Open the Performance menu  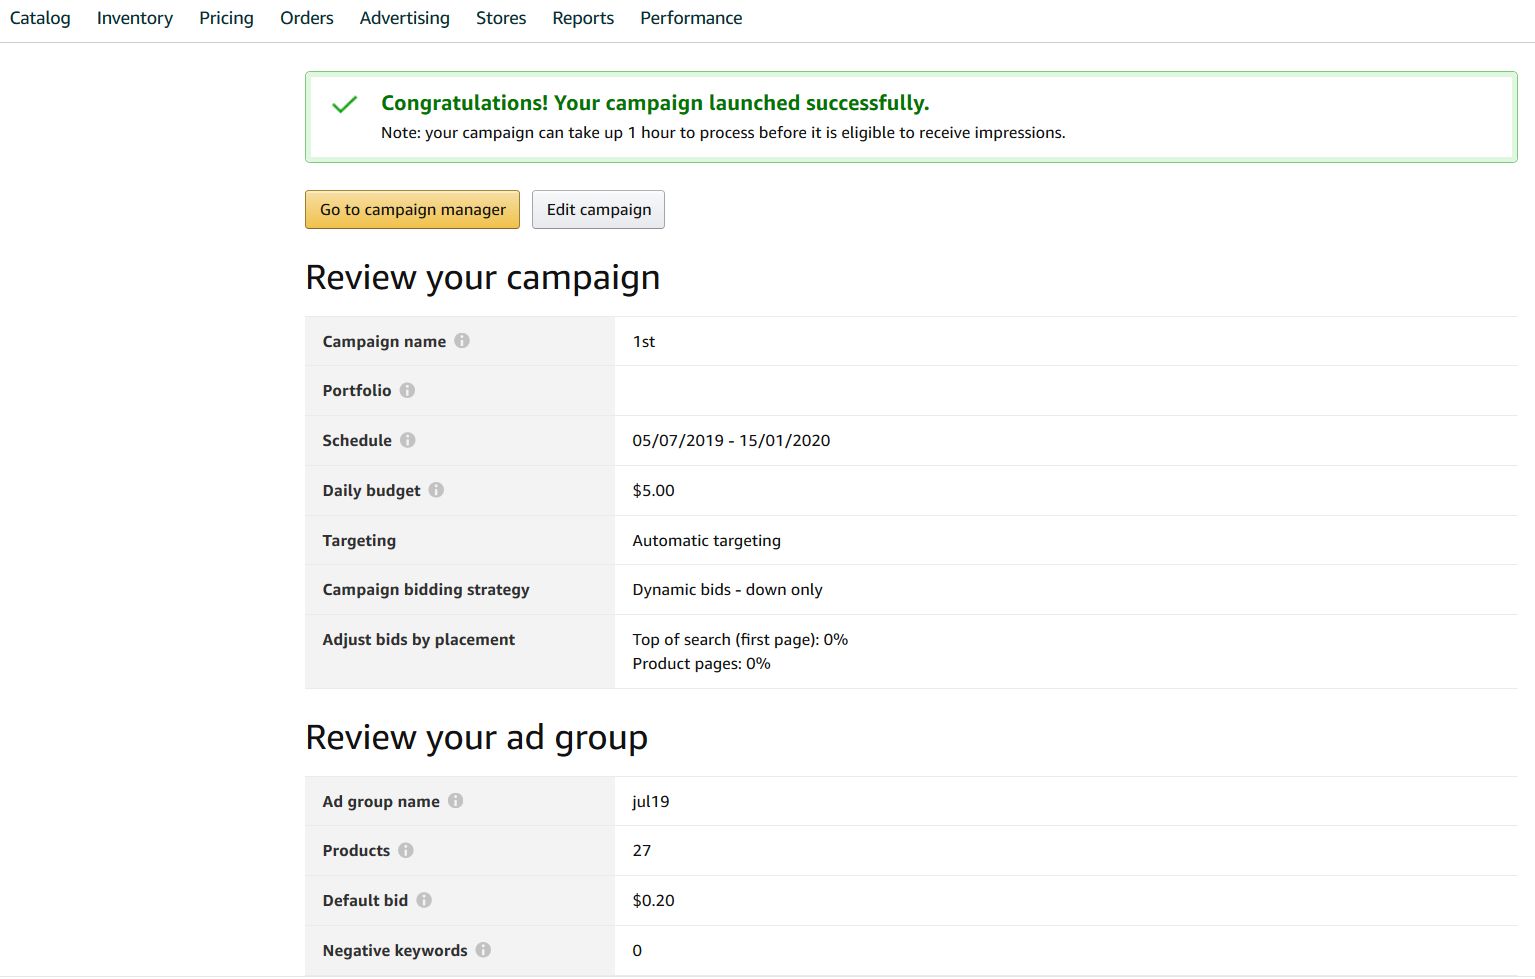(691, 18)
